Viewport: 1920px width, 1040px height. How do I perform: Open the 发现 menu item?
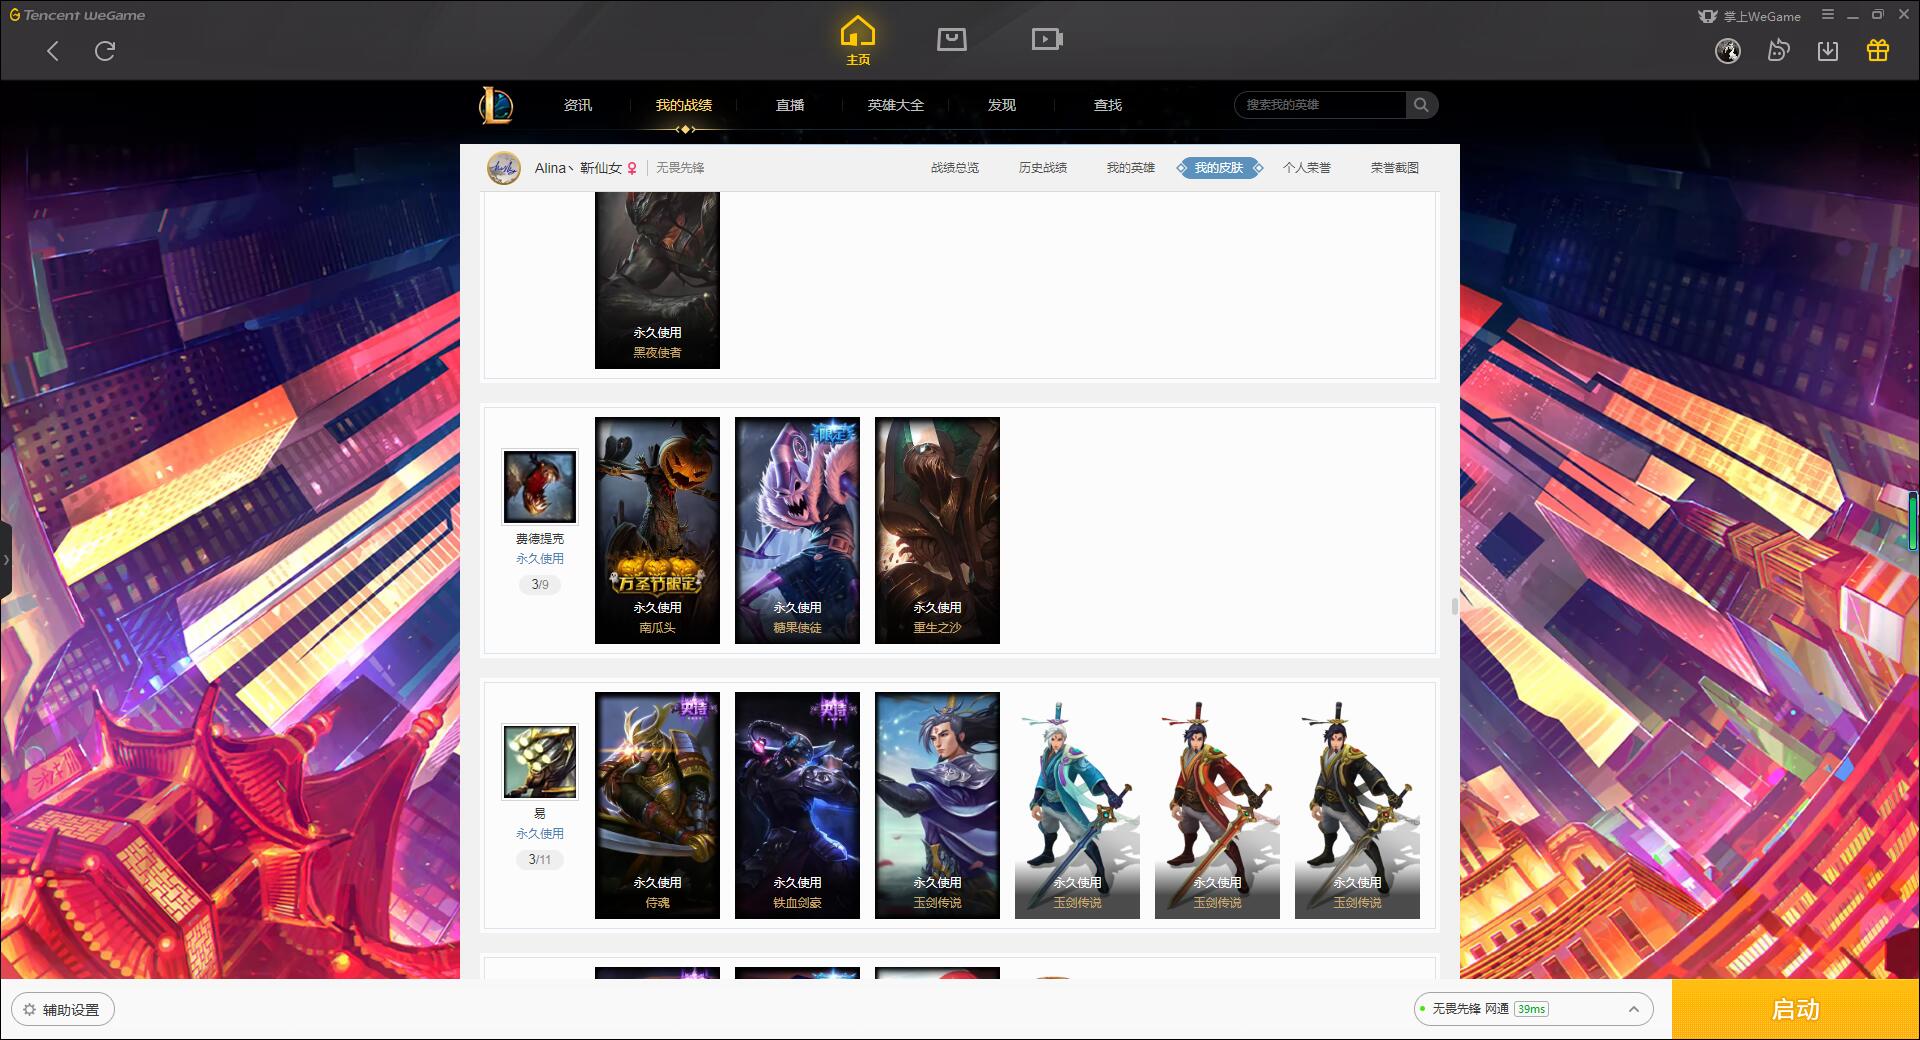[1002, 105]
